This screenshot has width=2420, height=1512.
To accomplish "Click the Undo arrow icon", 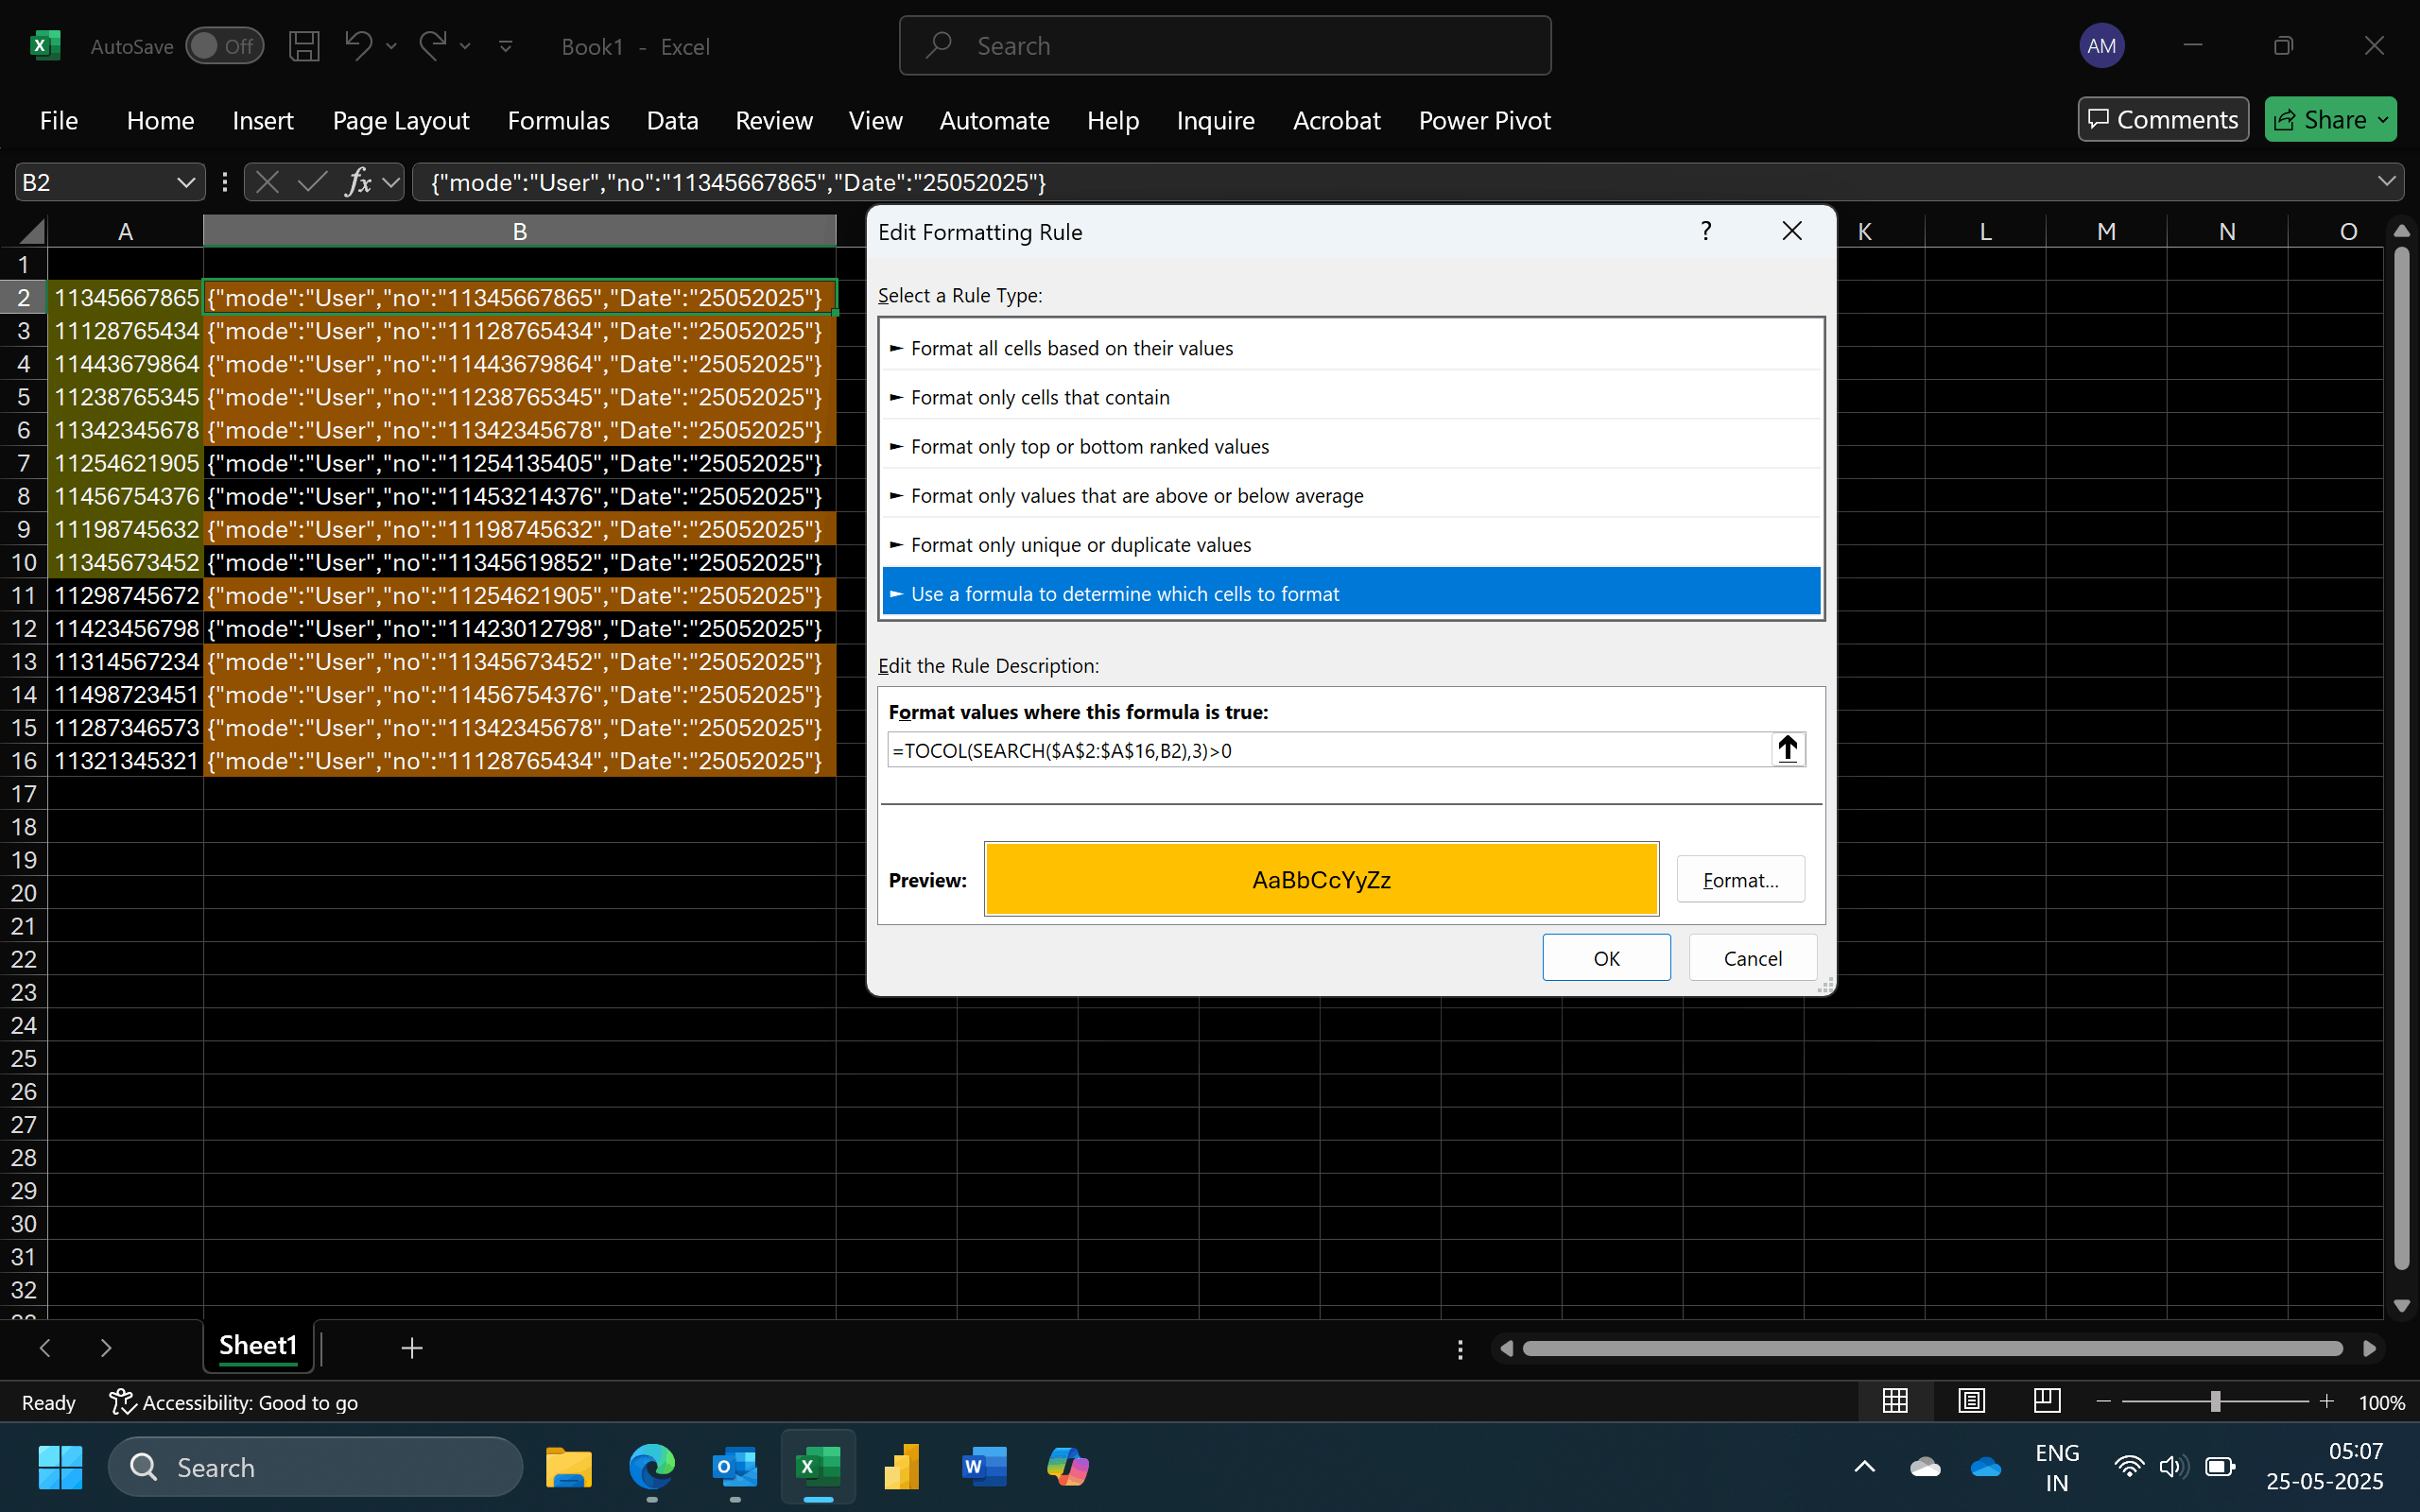I will click(x=357, y=45).
